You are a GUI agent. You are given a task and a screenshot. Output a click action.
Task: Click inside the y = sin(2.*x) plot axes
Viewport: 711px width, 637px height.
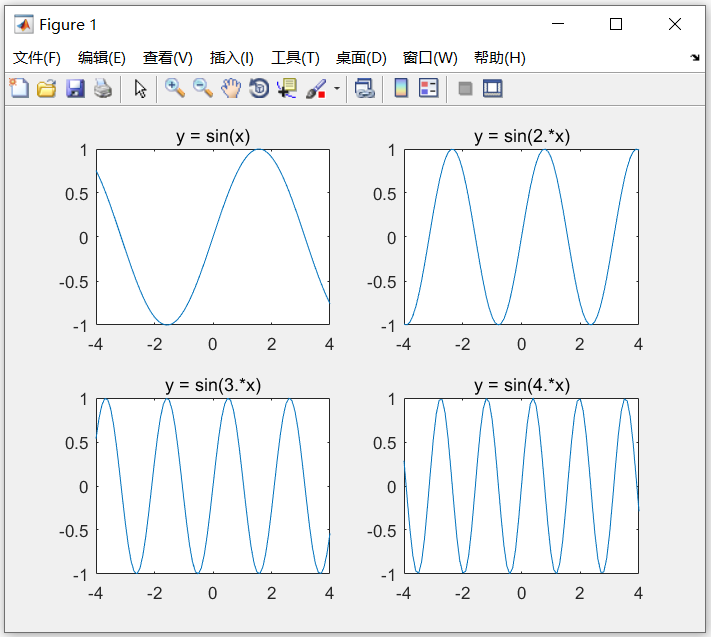pyautogui.click(x=521, y=237)
